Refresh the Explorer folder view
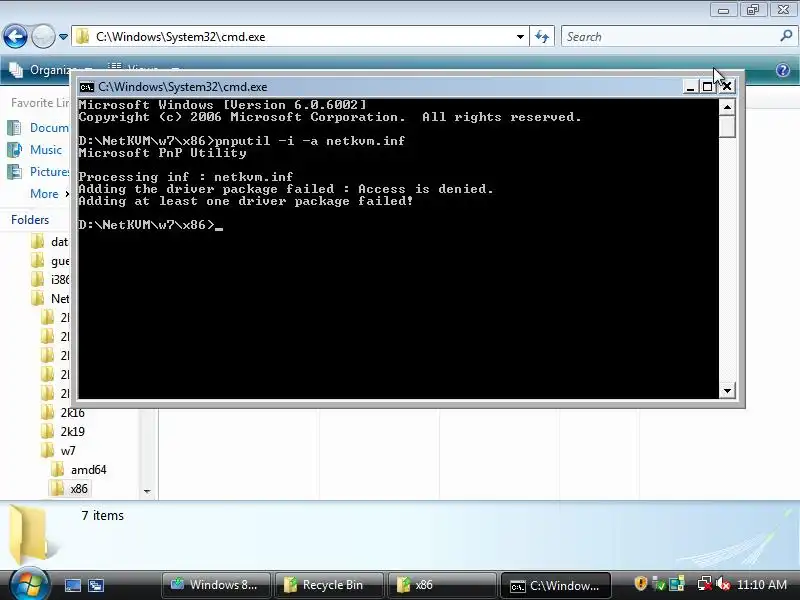This screenshot has height=600, width=800. point(542,37)
